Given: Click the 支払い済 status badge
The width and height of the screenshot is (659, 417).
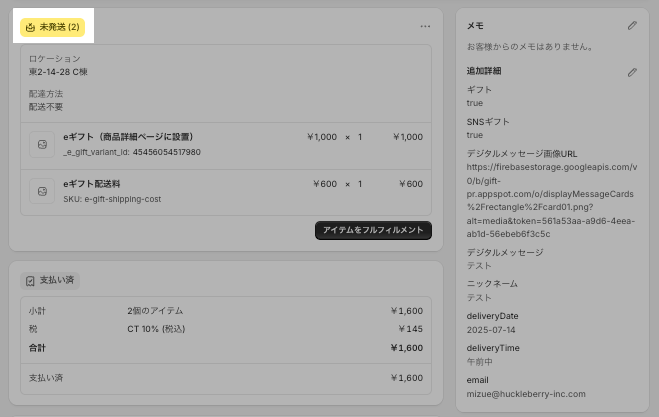Looking at the screenshot, I should (51, 281).
